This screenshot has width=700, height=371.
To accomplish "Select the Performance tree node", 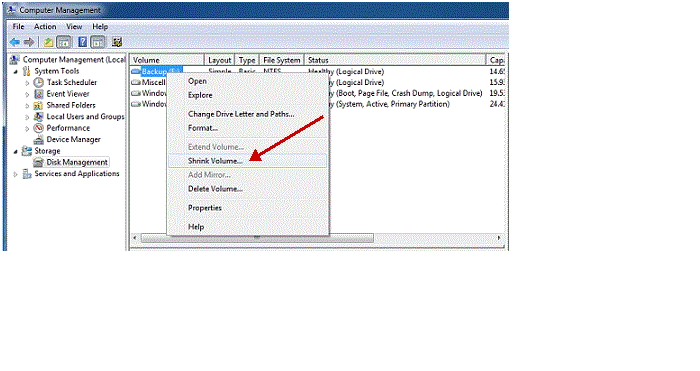I will (68, 128).
